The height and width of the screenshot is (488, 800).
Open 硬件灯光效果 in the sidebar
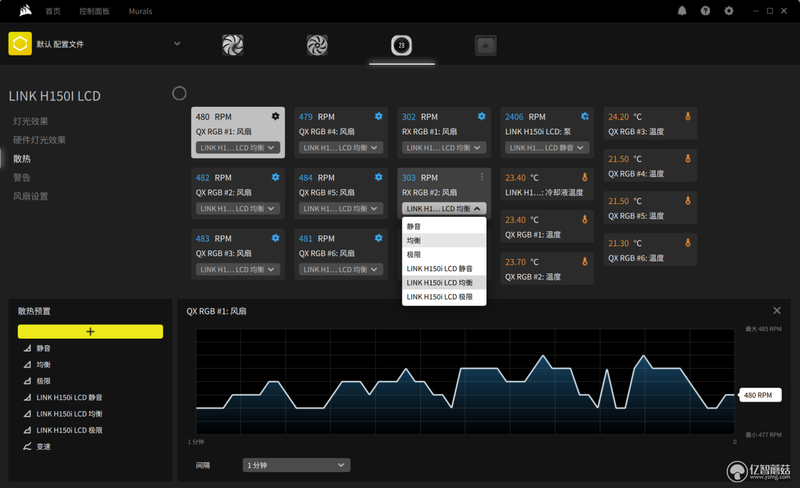pos(39,140)
